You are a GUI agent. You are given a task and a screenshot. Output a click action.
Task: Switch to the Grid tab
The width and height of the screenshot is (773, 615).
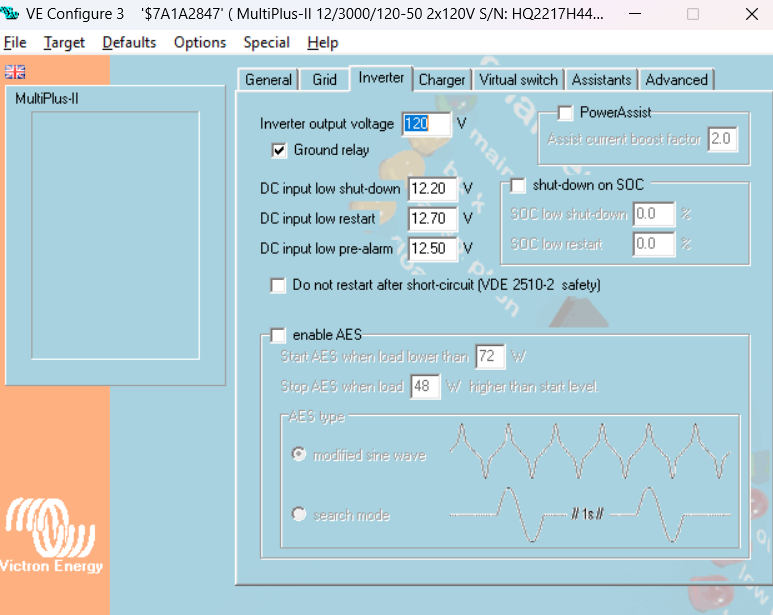[324, 80]
